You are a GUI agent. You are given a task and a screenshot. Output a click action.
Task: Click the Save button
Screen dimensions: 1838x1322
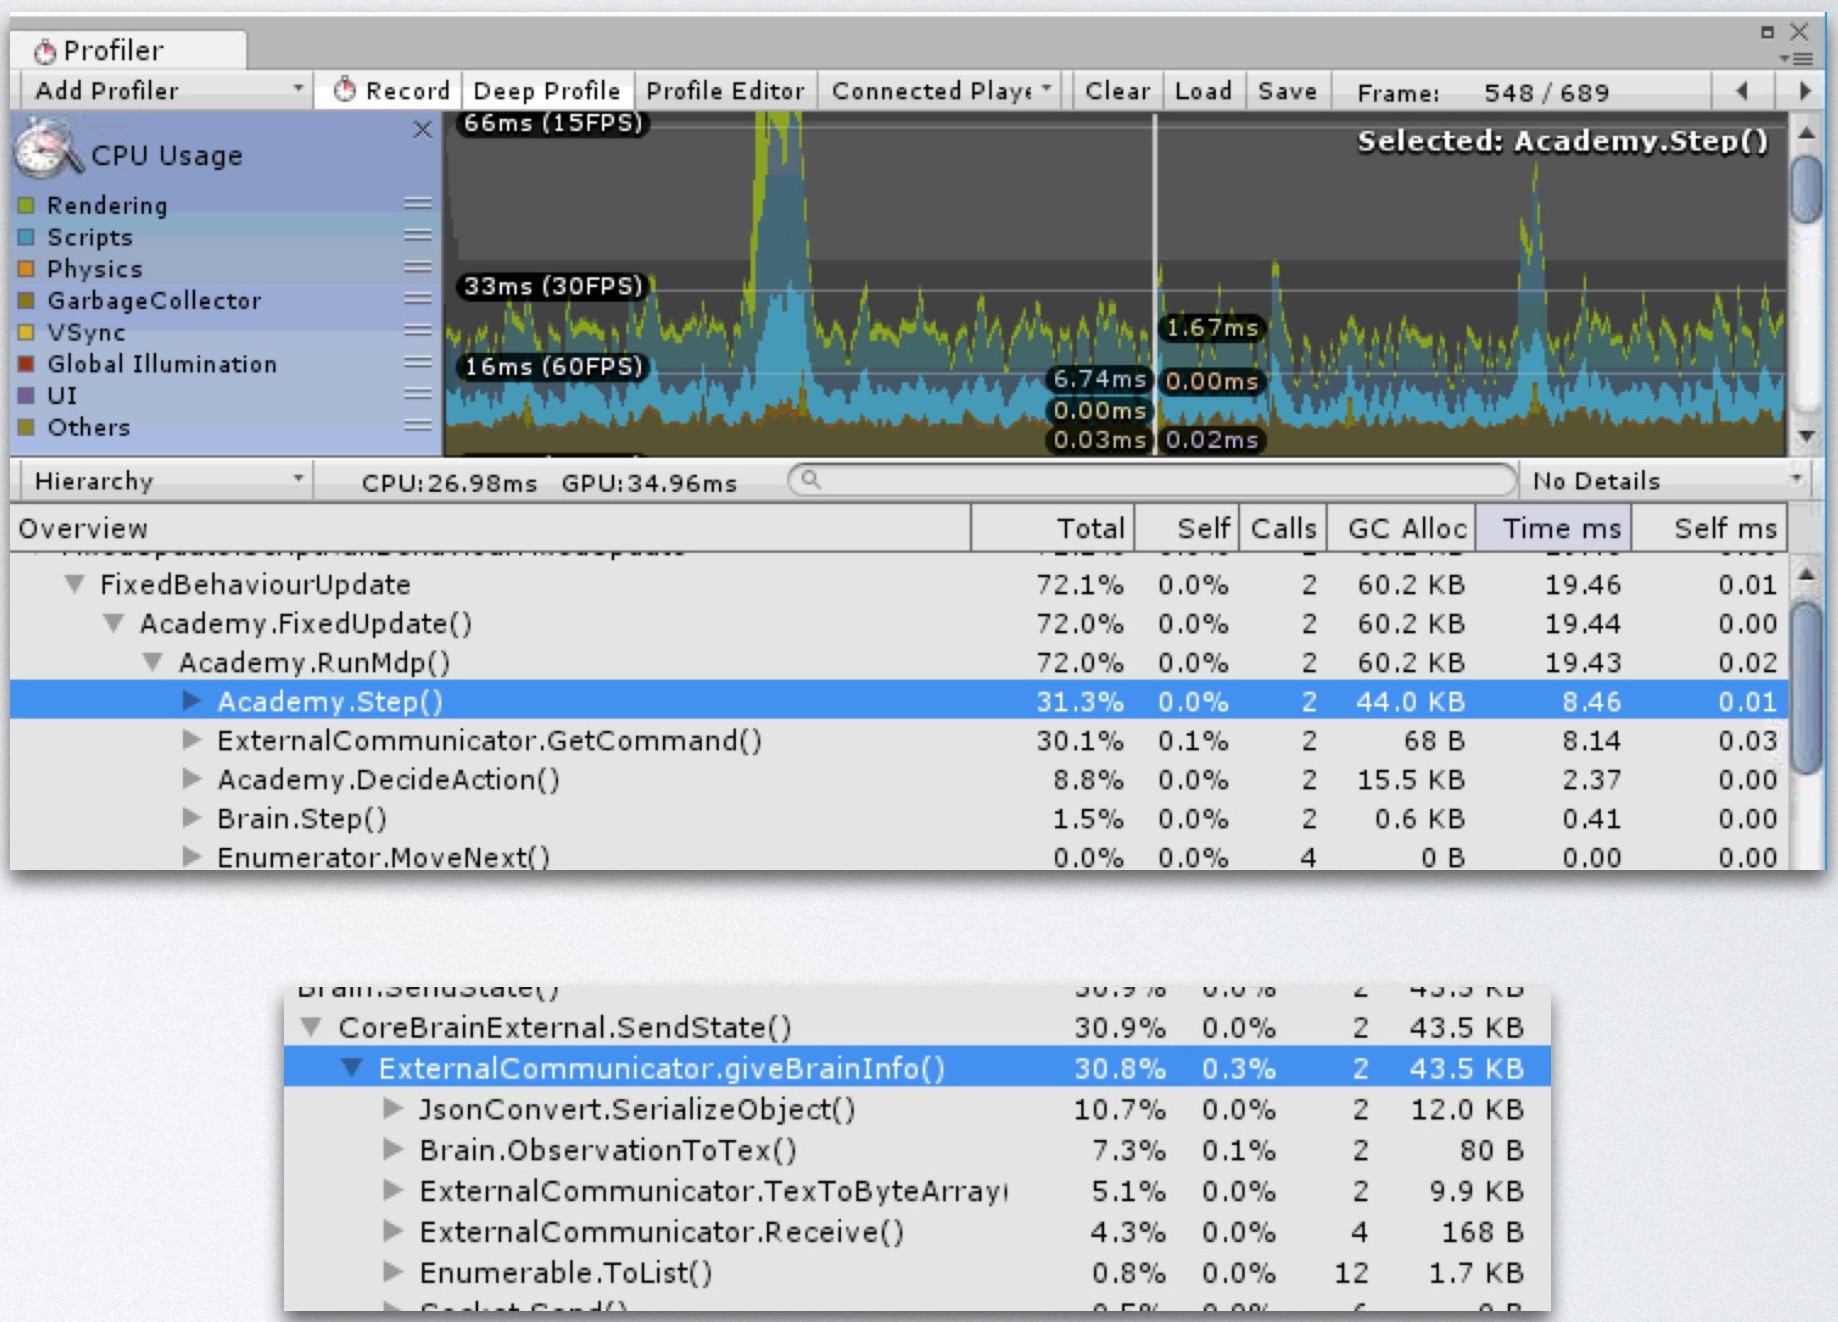1287,91
